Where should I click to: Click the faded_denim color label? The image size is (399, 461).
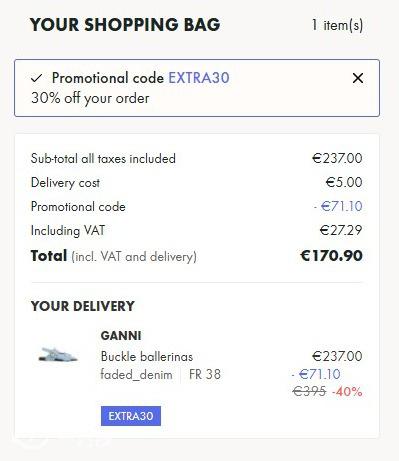(x=137, y=375)
